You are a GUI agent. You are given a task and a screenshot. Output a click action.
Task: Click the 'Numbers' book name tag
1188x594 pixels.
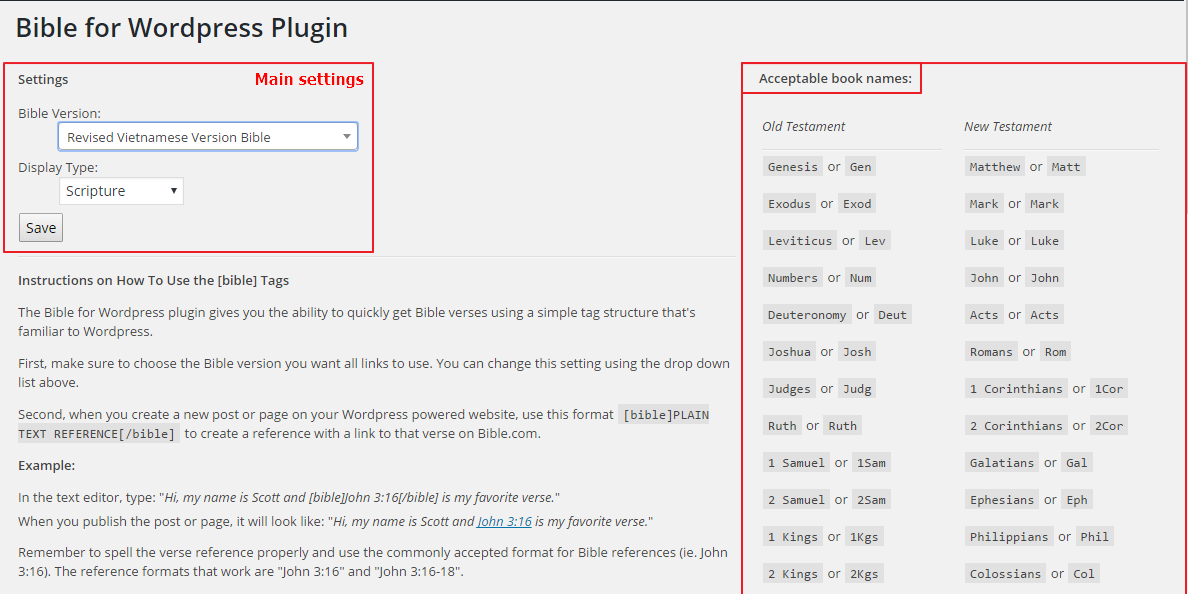pos(793,278)
